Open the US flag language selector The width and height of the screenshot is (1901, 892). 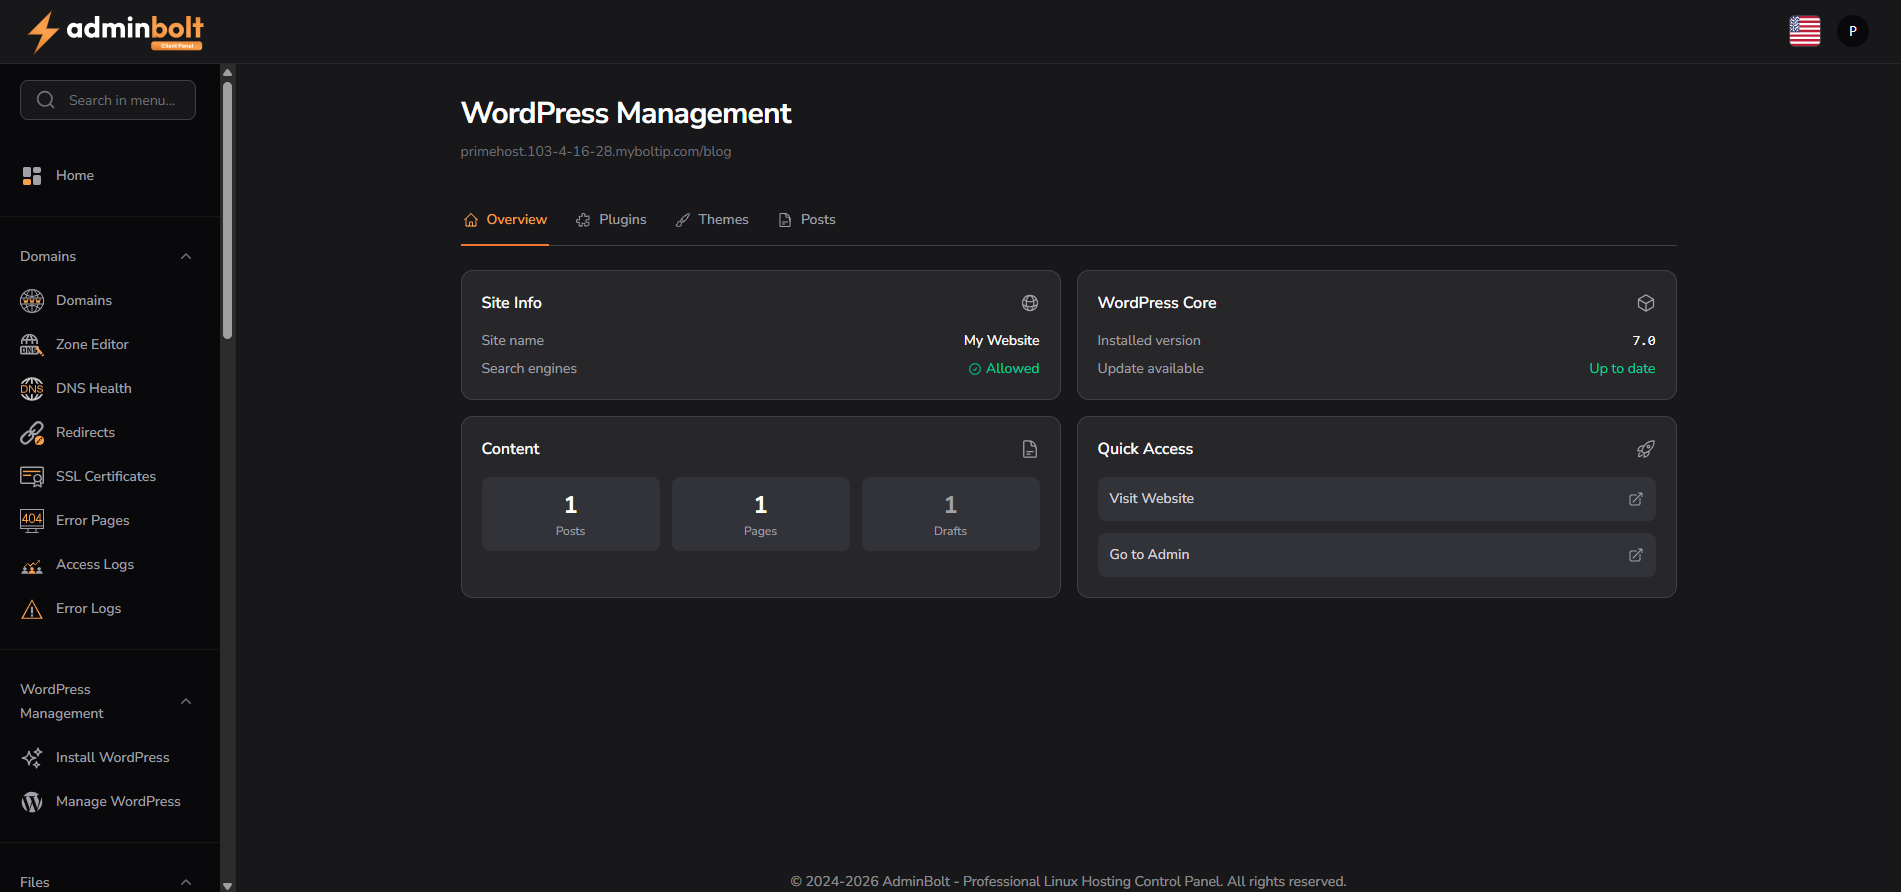1805,31
